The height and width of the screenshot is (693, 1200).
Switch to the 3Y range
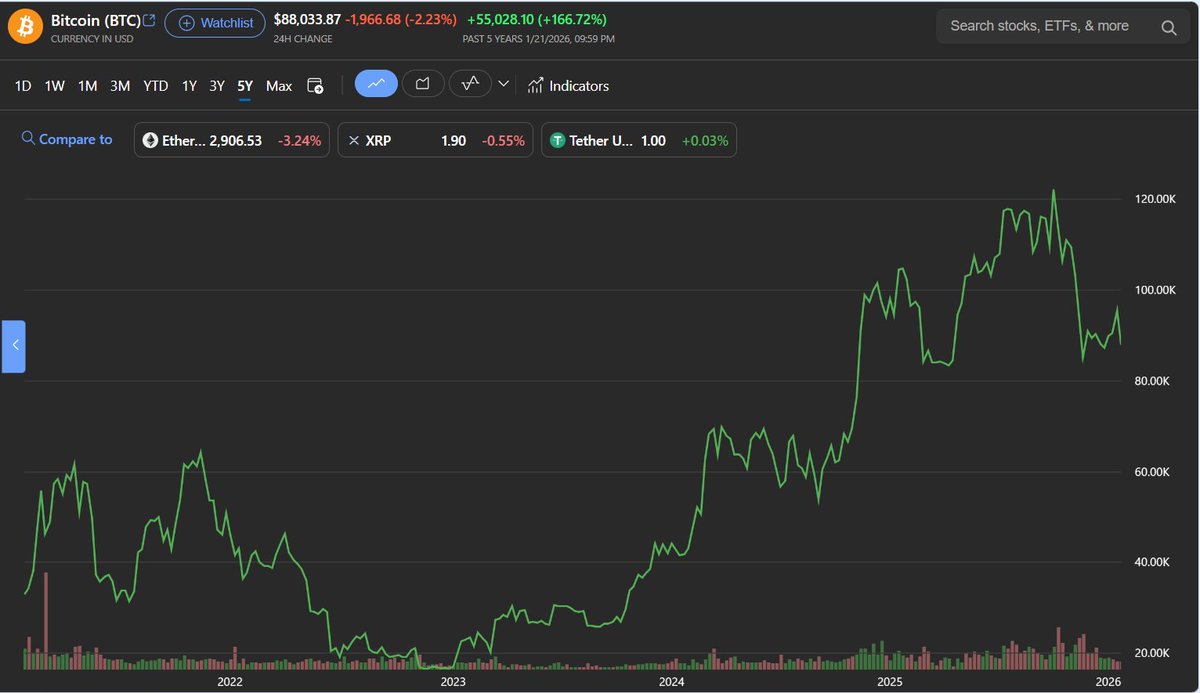(217, 86)
